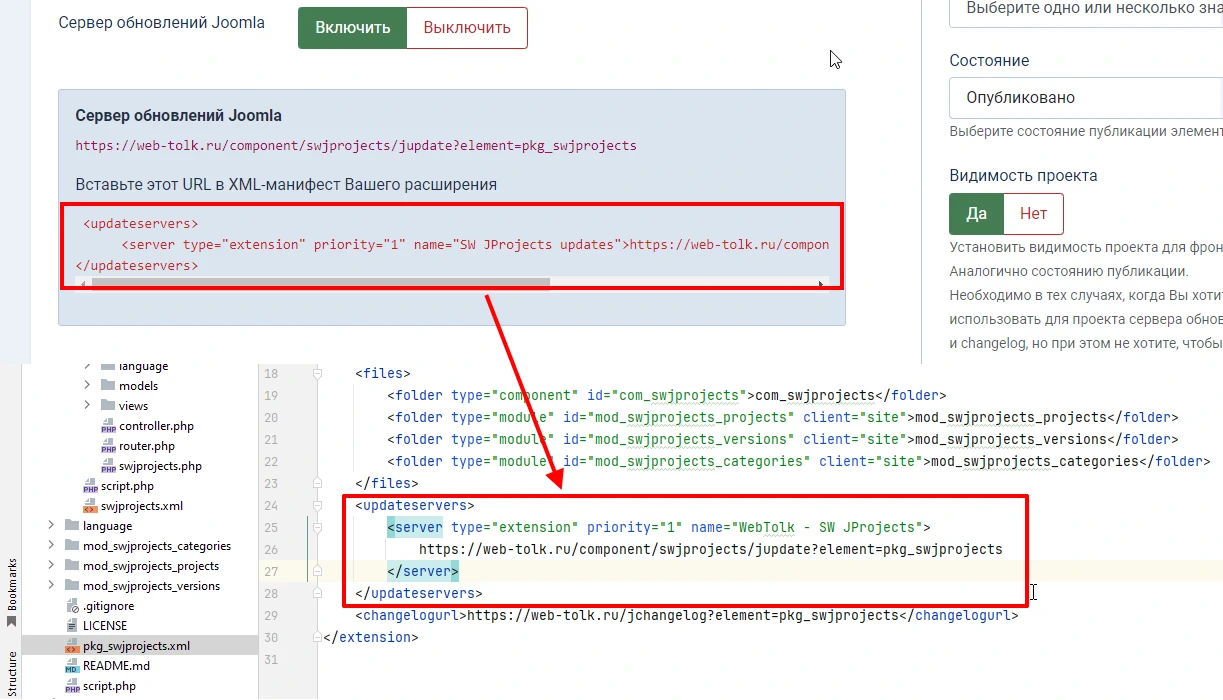Turn on Joomla update server with Включить
The image size is (1223, 700).
[352, 28]
